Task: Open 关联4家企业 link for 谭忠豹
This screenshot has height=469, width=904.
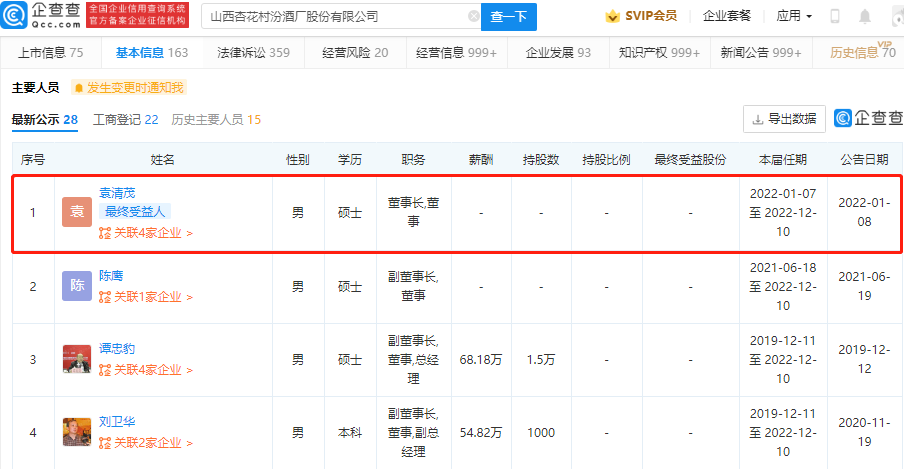Action: [153, 370]
